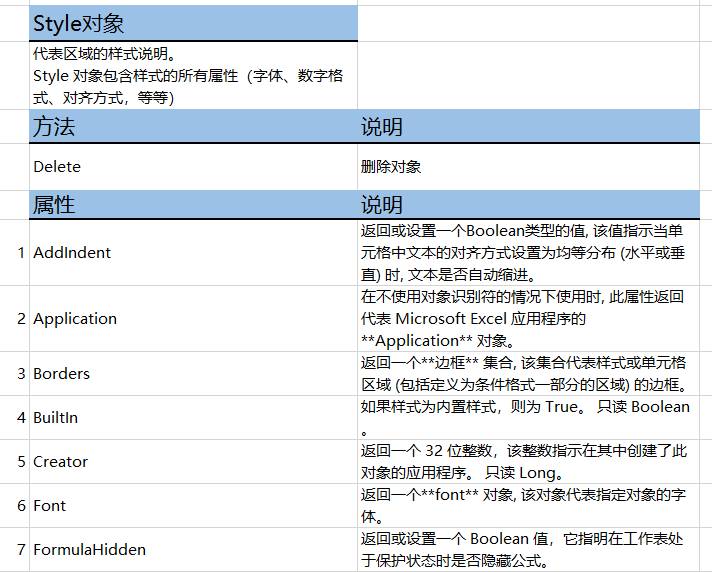Select the '属性' header cell
The height and width of the screenshot is (572, 712).
[x=193, y=204]
